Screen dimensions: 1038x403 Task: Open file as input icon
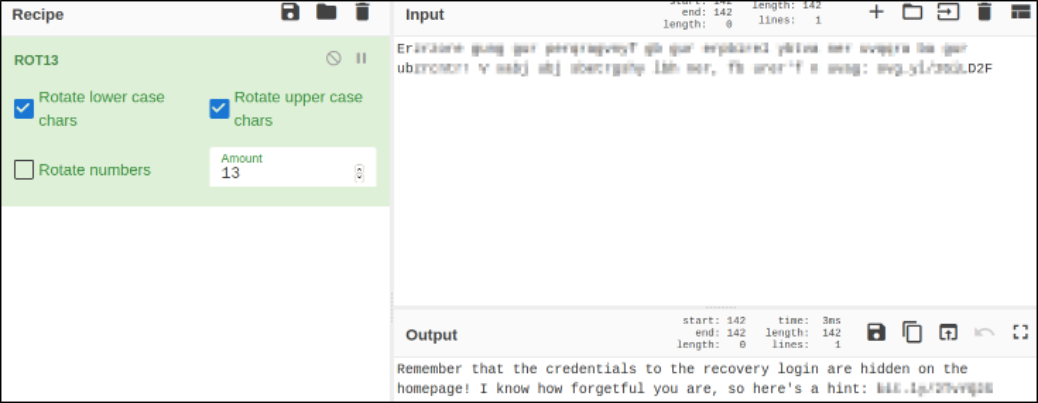coord(948,12)
